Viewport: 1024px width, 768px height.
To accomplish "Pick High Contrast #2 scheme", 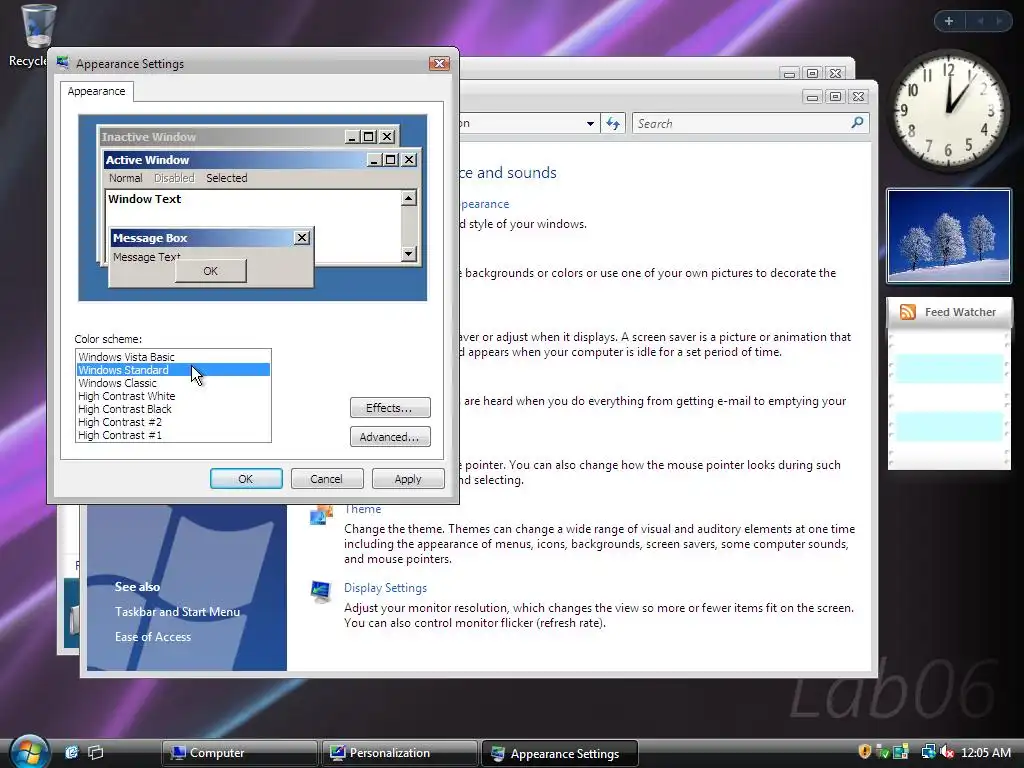I will point(173,422).
